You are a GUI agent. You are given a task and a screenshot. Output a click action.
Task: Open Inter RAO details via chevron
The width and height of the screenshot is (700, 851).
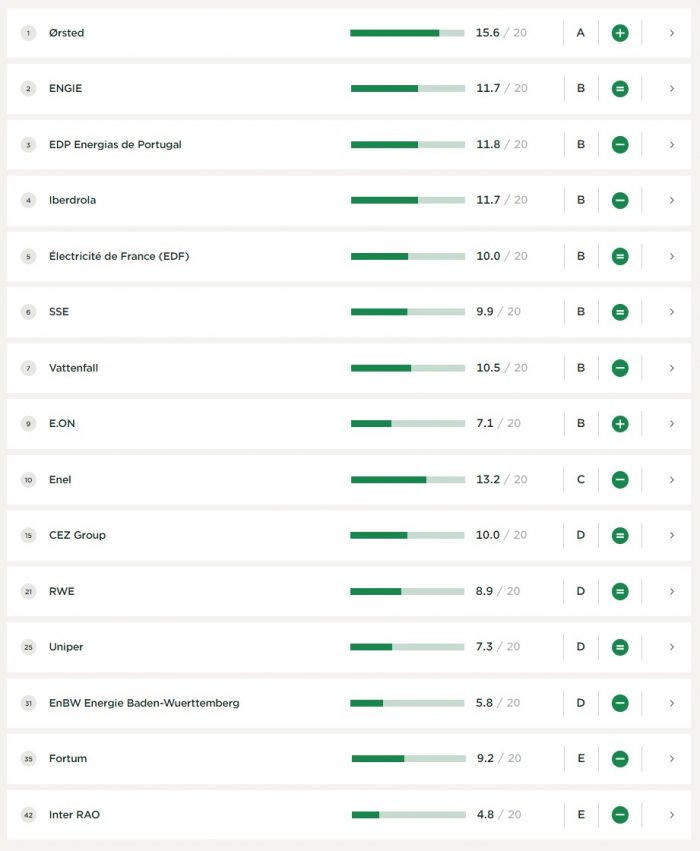pyautogui.click(x=672, y=815)
